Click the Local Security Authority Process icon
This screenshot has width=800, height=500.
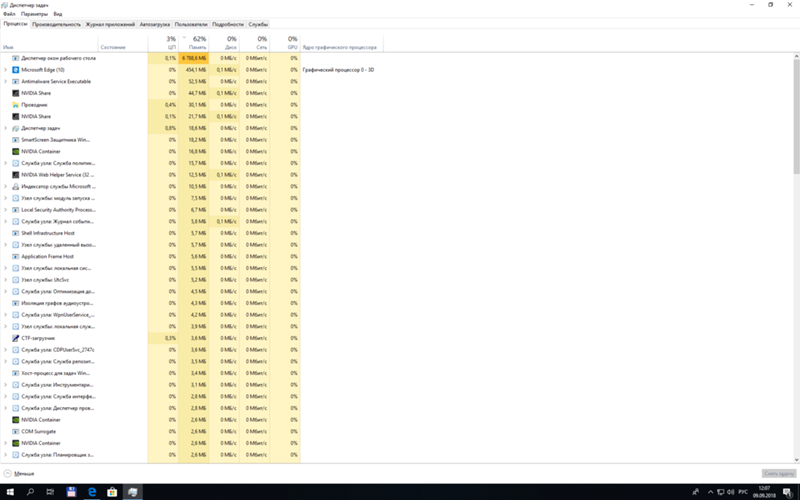(x=15, y=210)
